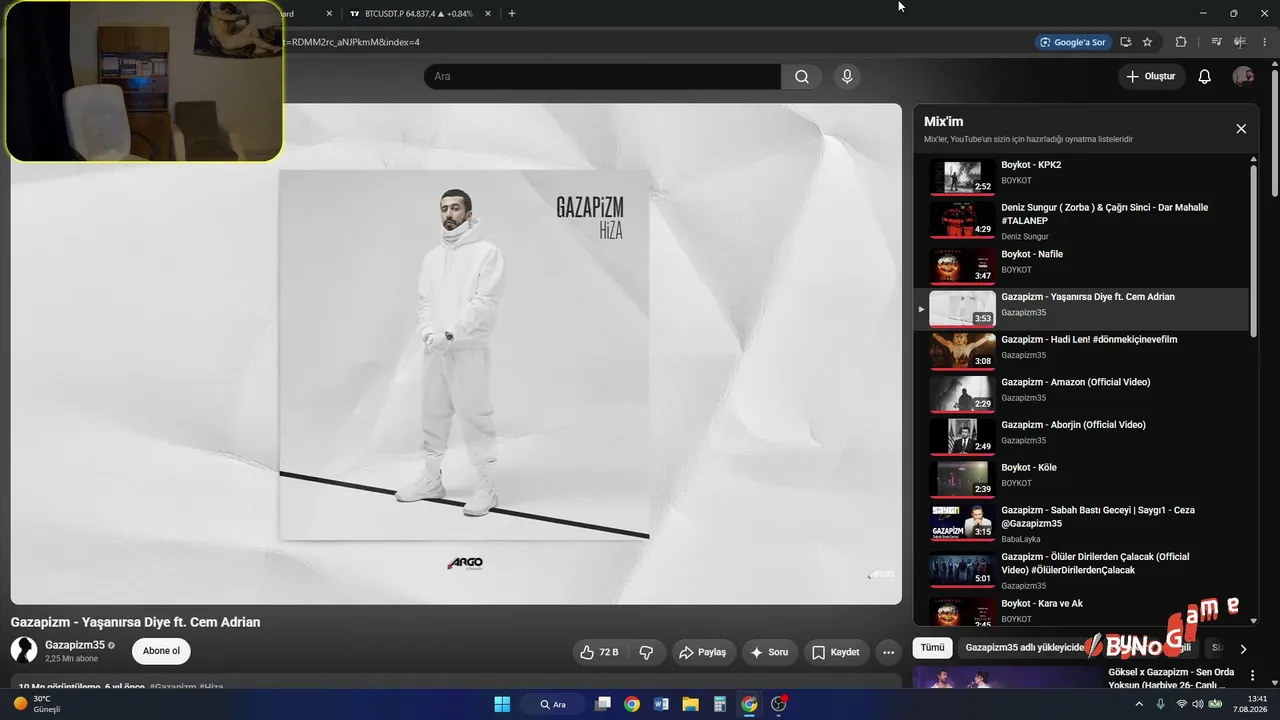Select Boykot - Nafile in playlist

1083,267
